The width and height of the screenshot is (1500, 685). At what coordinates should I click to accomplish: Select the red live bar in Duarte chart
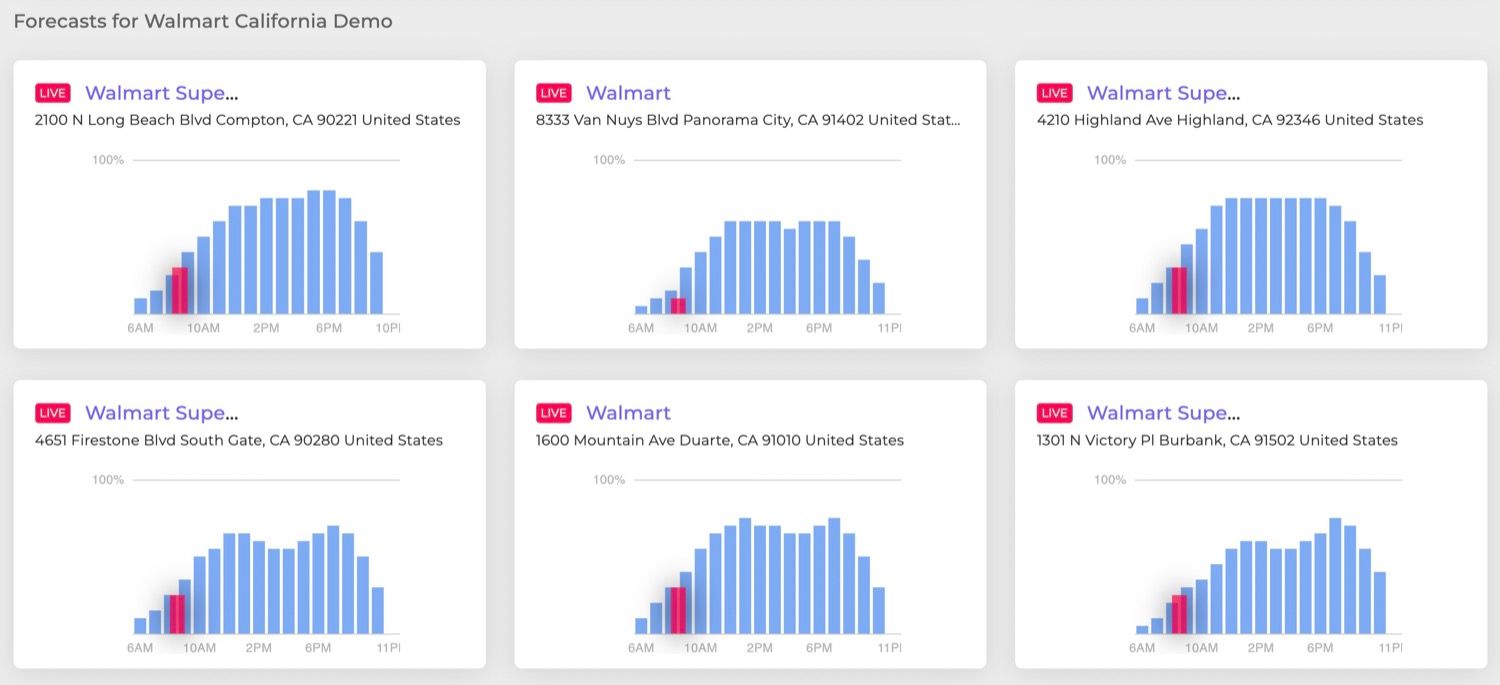pyautogui.click(x=678, y=610)
